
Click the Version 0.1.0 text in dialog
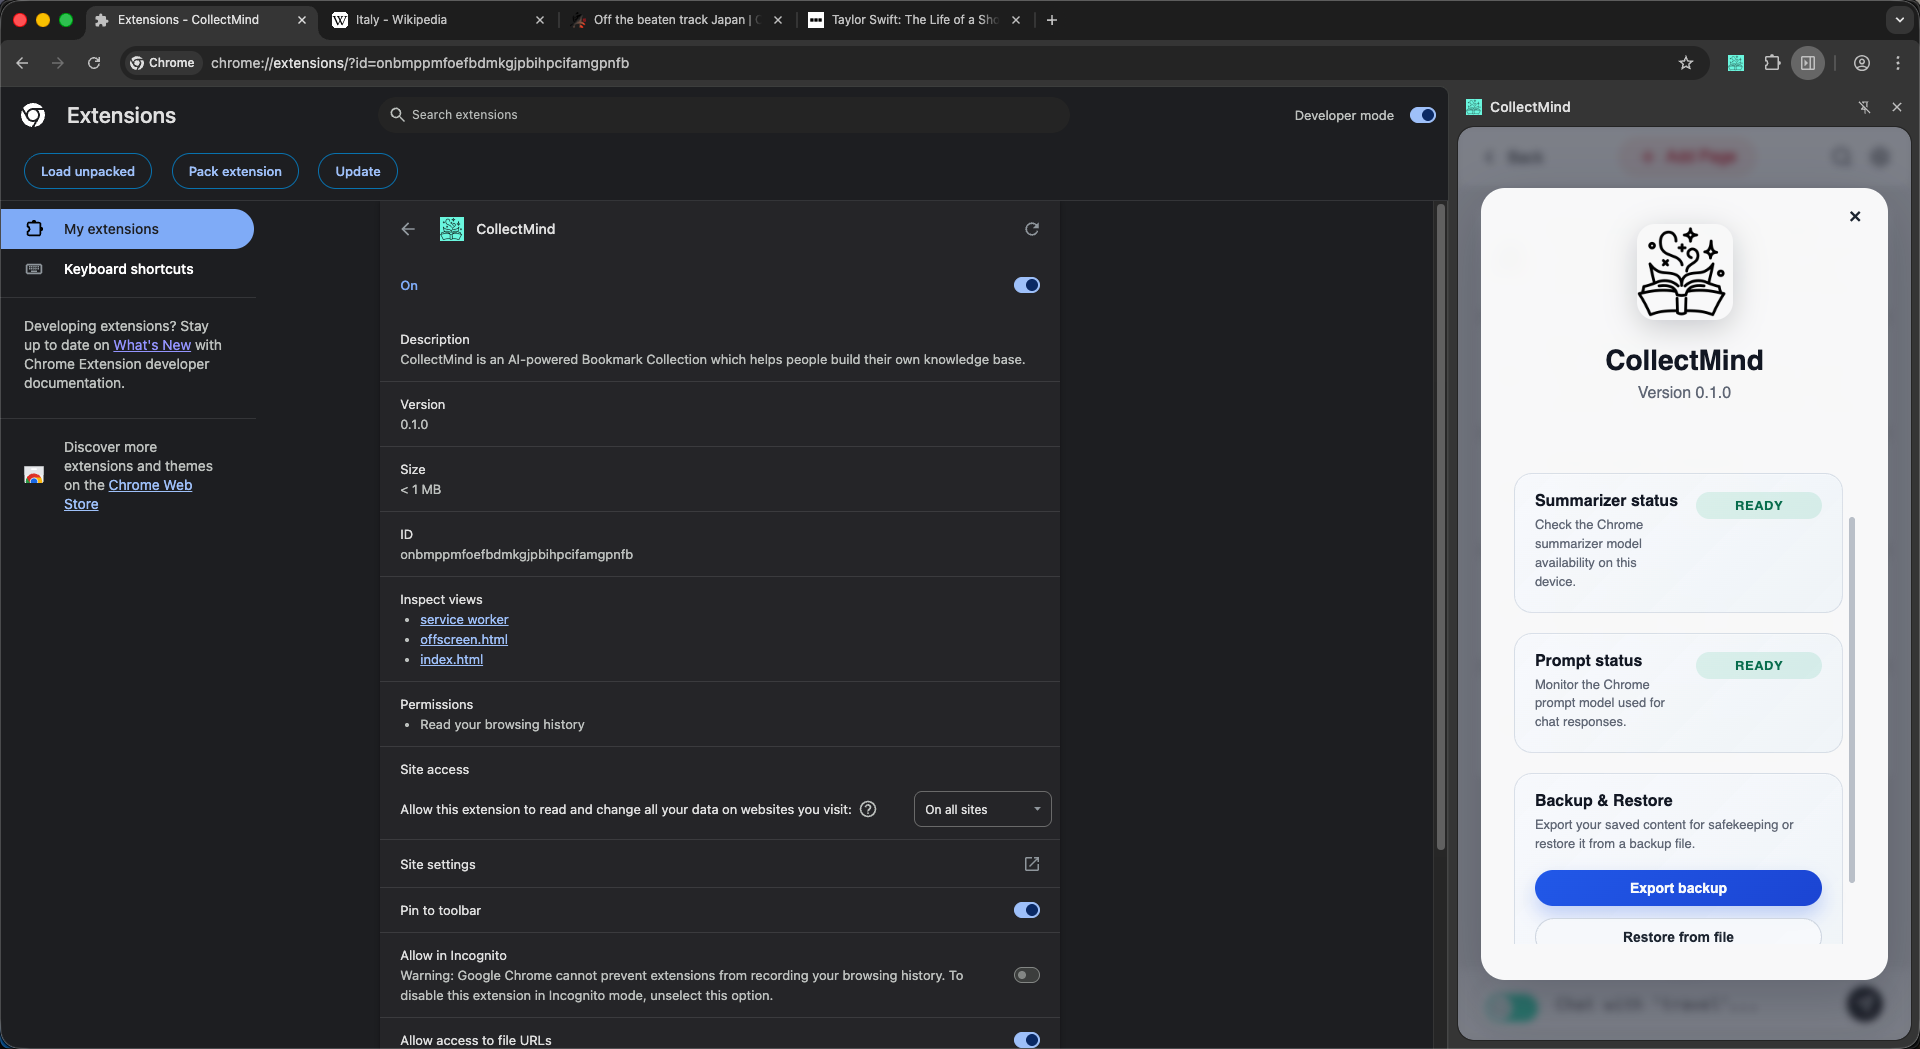click(1684, 393)
